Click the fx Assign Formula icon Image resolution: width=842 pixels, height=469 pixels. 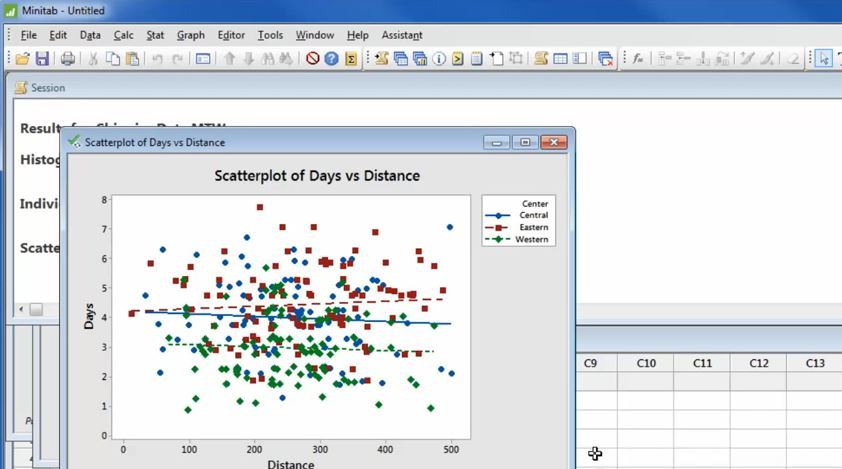tap(638, 58)
